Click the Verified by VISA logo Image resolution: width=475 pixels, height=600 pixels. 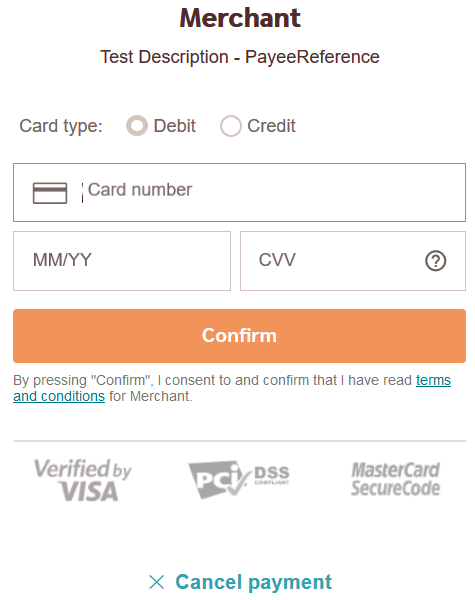coord(83,480)
